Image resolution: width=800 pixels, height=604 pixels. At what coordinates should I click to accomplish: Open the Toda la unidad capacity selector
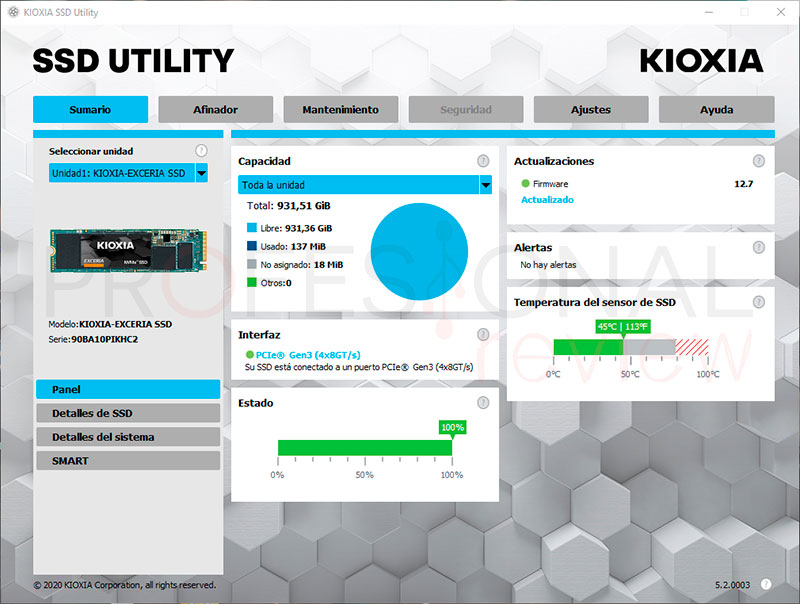(365, 185)
